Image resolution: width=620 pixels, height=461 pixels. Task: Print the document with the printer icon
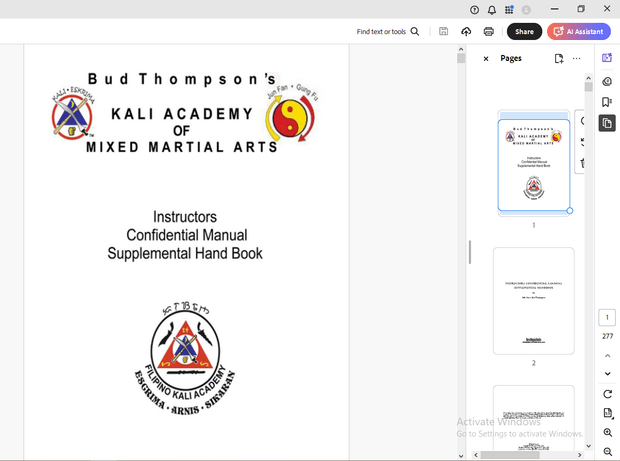click(x=489, y=31)
